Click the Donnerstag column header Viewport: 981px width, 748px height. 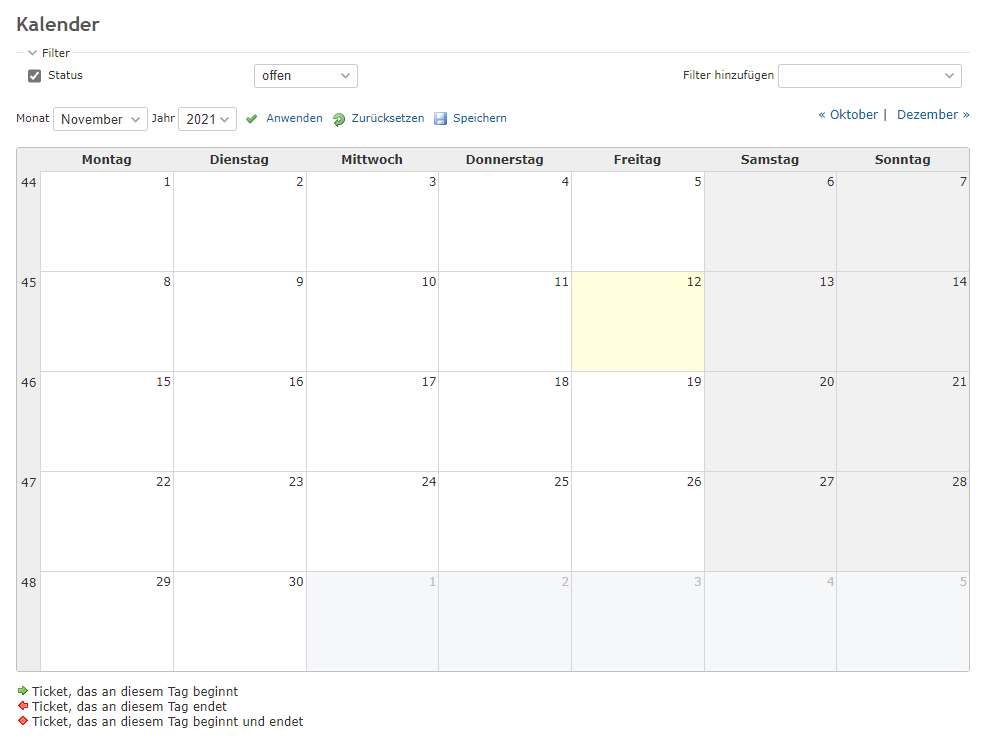[504, 159]
